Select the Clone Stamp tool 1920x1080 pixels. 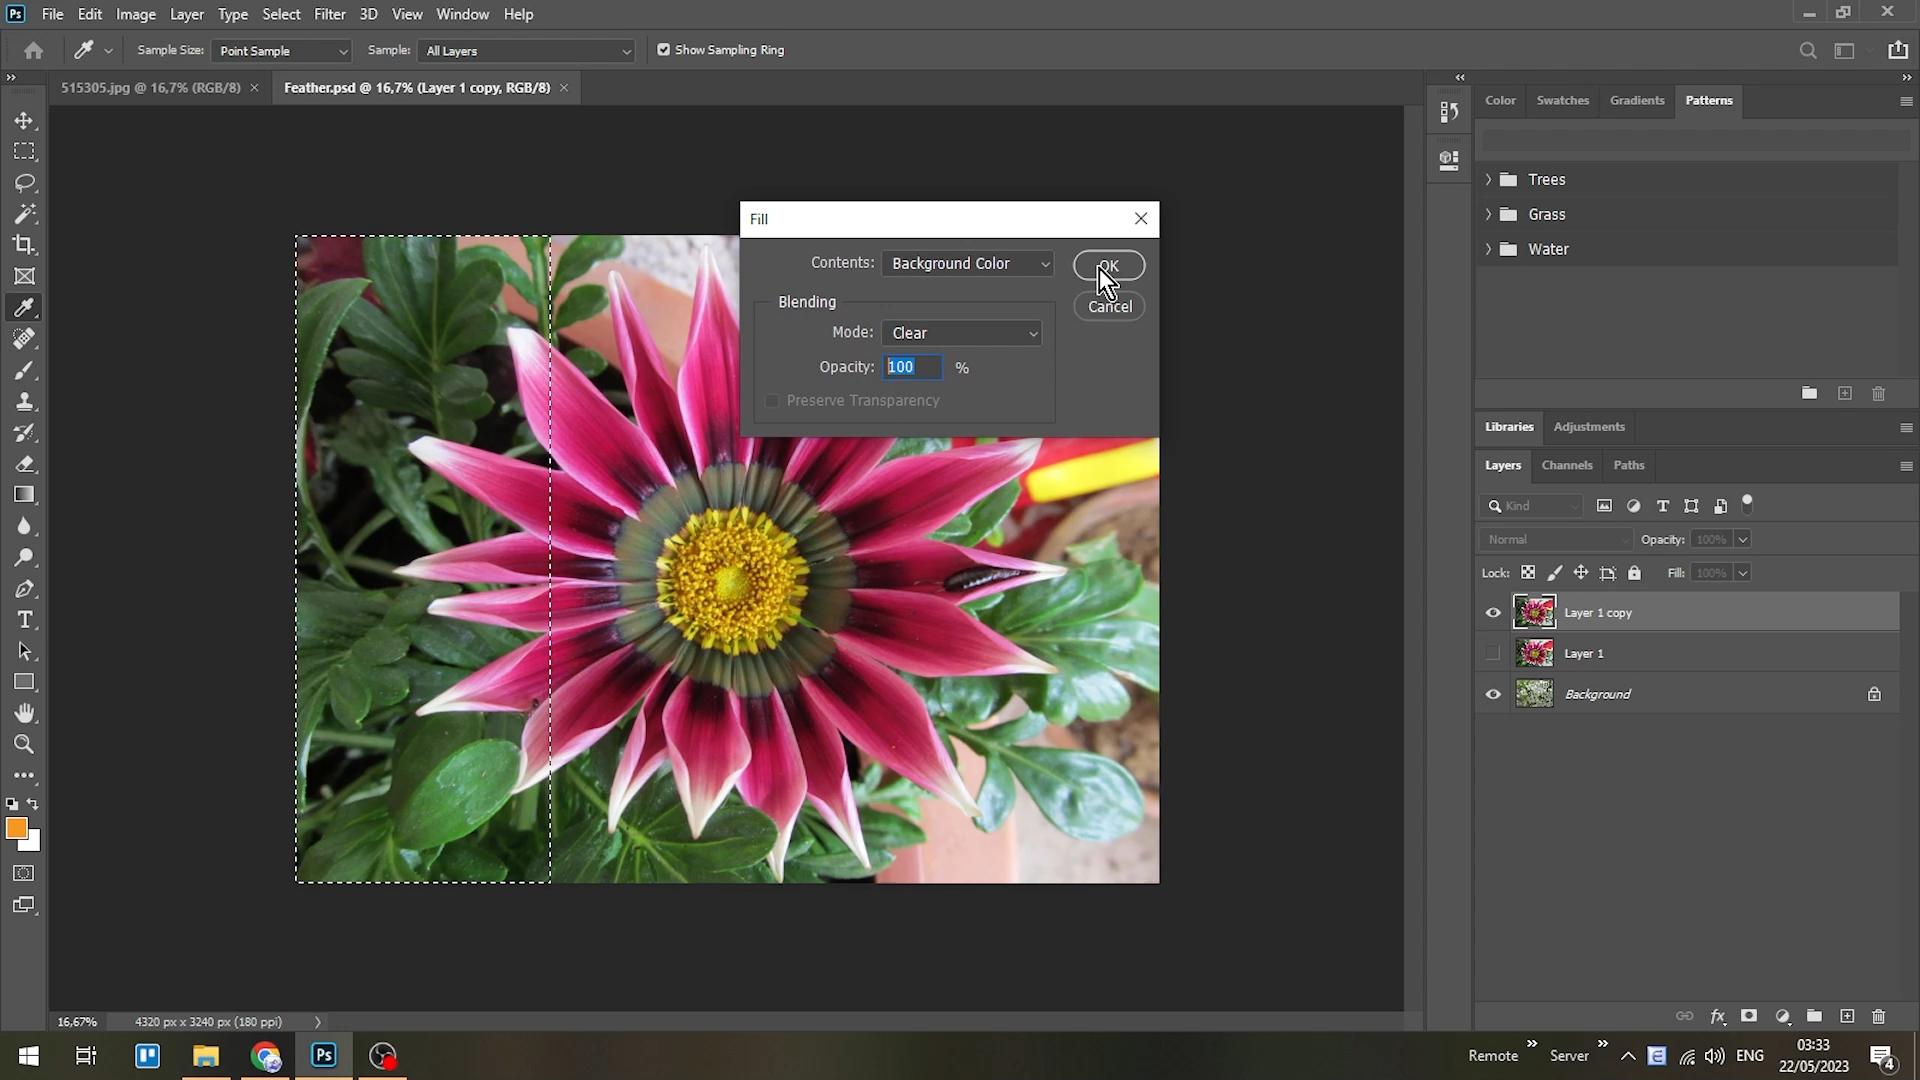click(x=25, y=401)
